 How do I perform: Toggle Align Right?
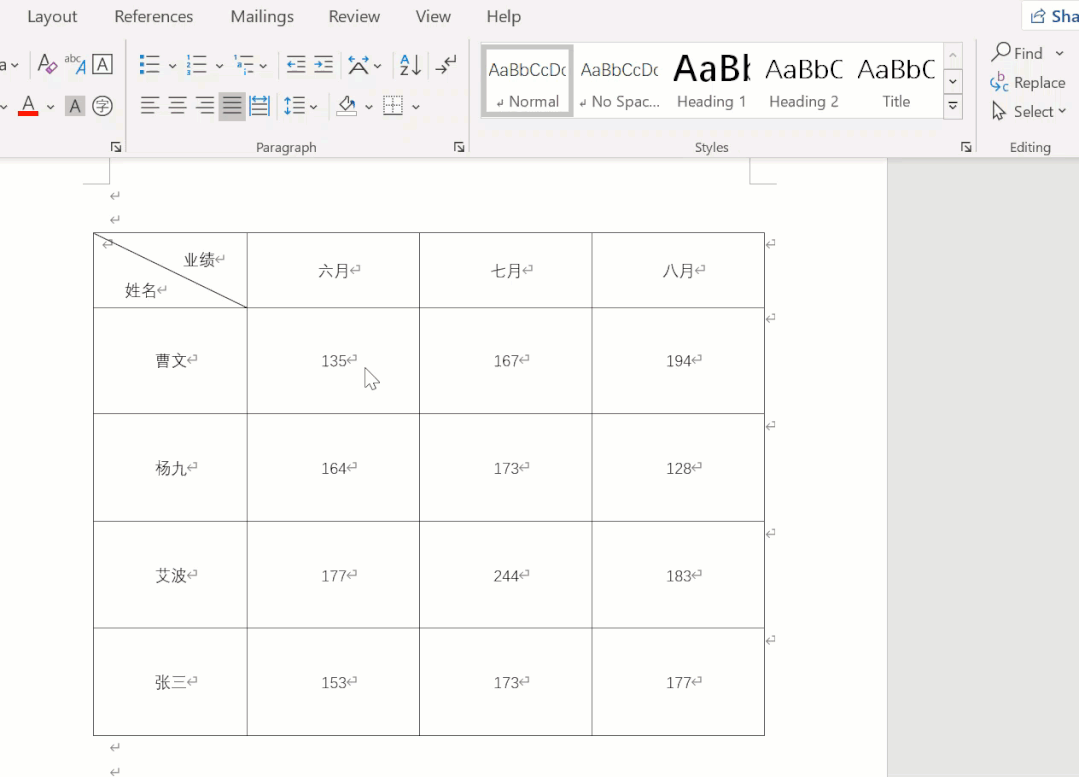(204, 106)
